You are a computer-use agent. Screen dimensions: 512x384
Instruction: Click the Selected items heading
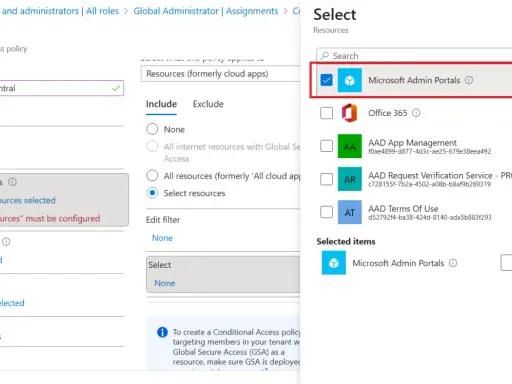(x=346, y=241)
